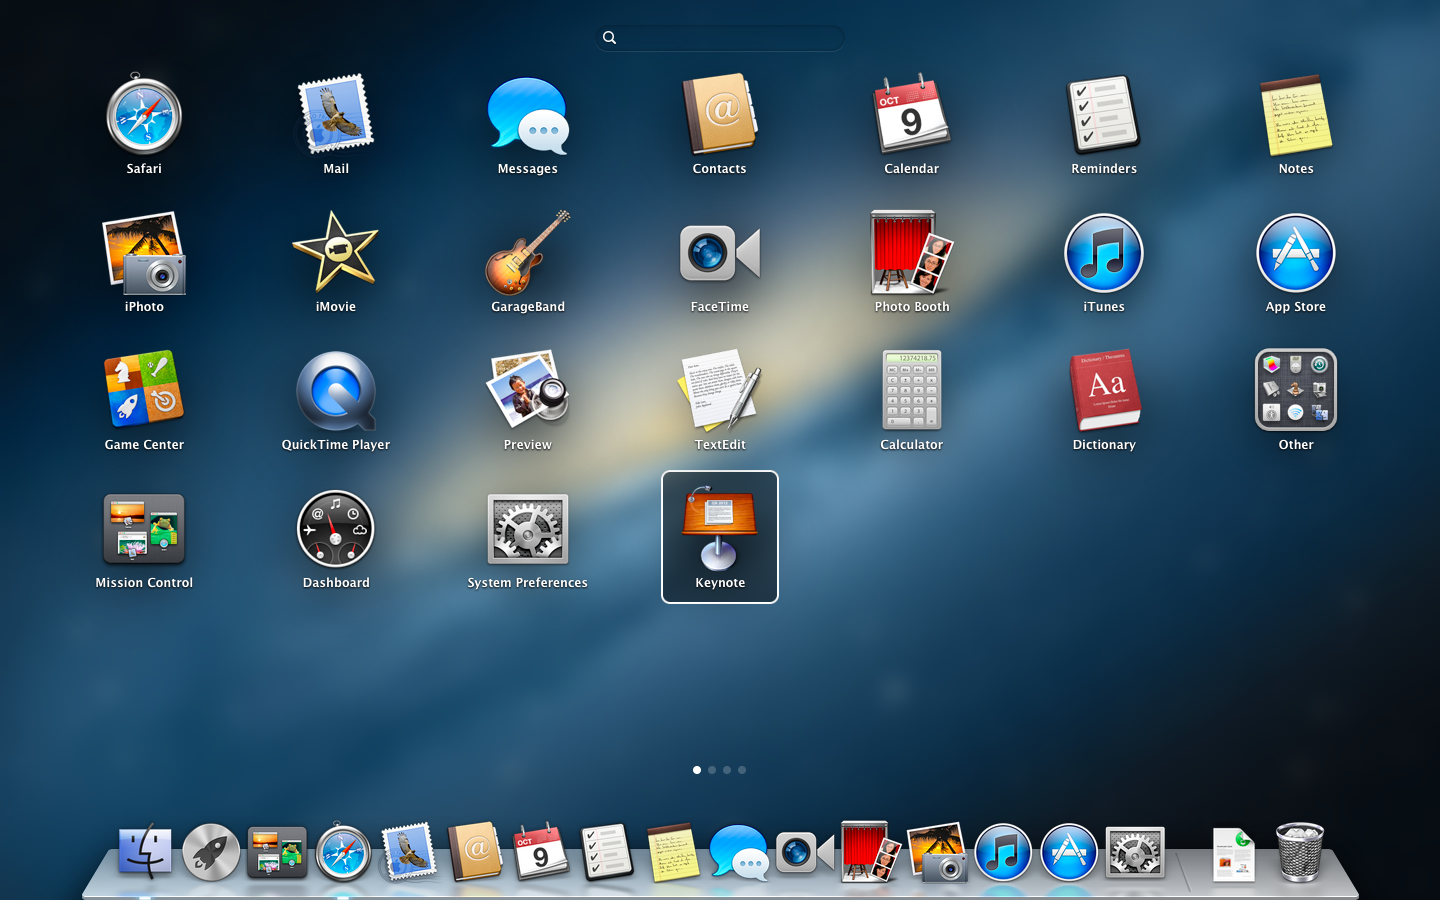Launch iPhoto from Launchpad grid
The width and height of the screenshot is (1440, 900).
(144, 253)
